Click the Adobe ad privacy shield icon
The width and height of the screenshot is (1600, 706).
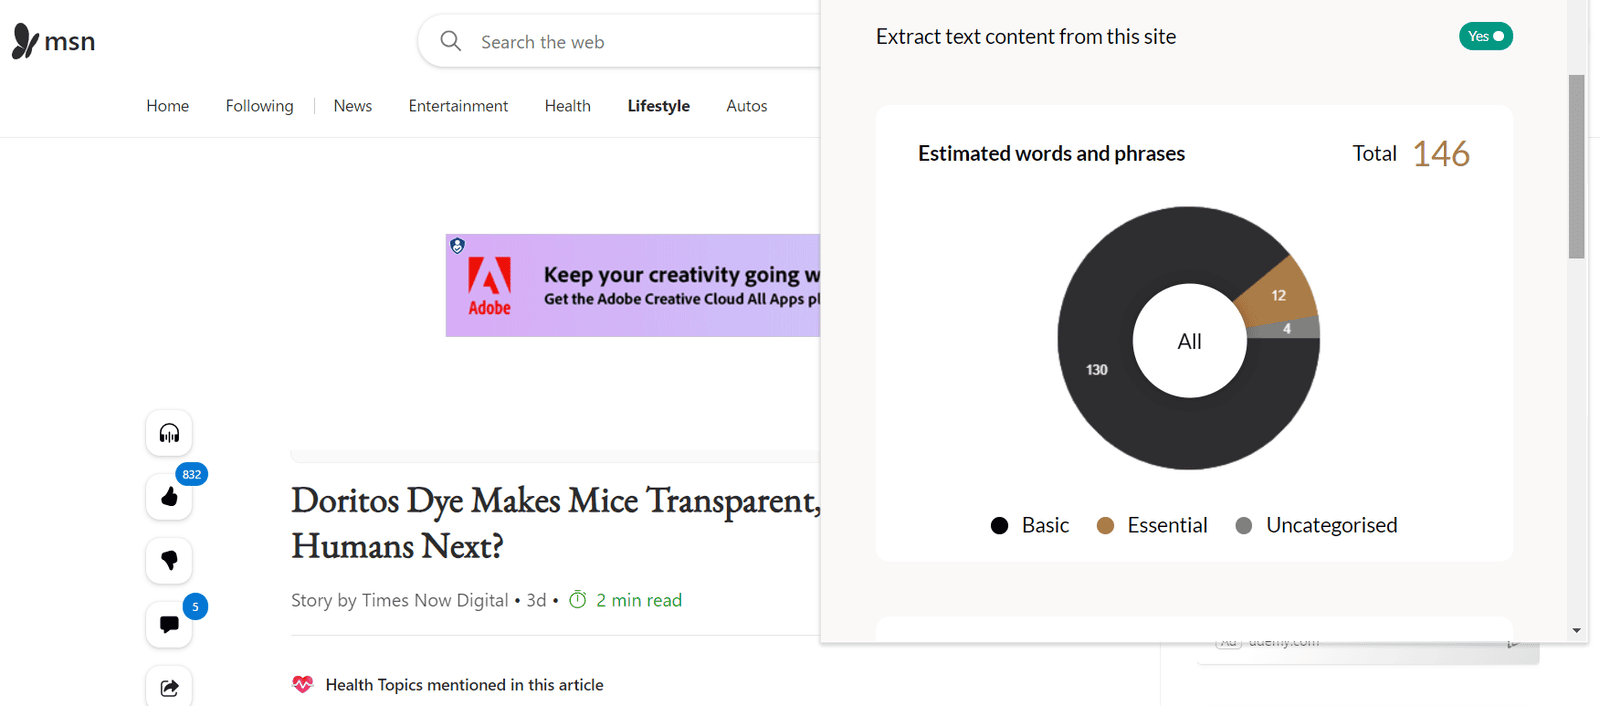458,245
